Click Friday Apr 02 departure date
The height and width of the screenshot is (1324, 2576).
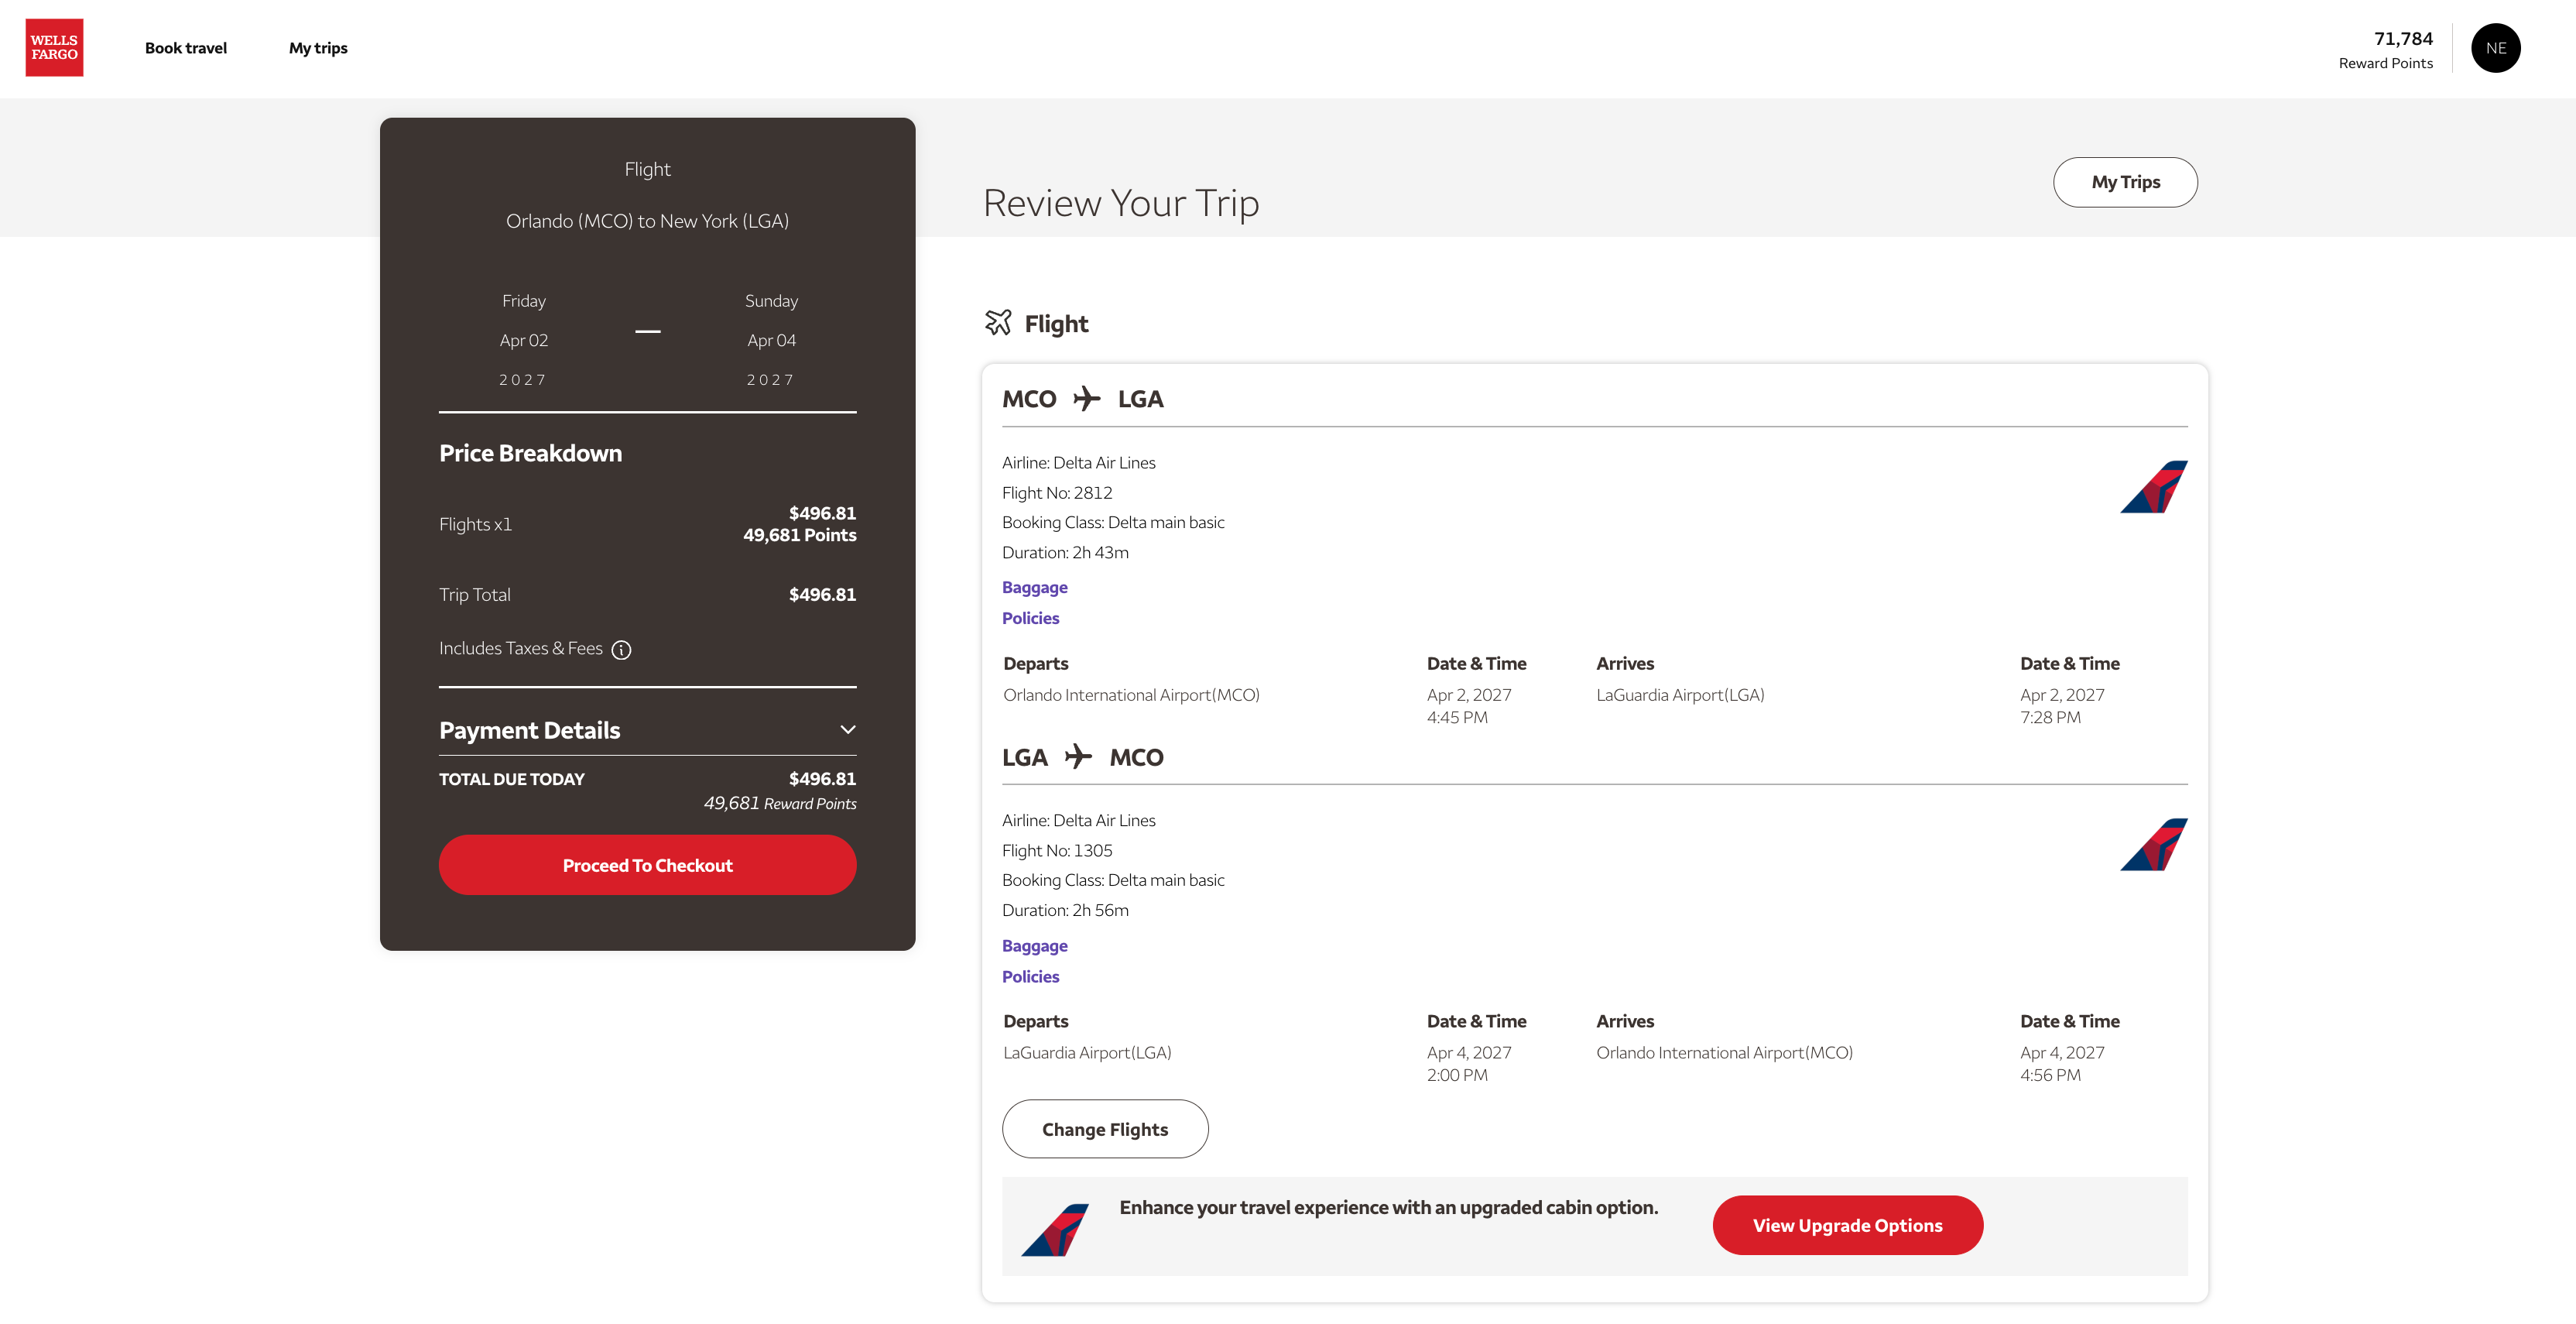(524, 340)
